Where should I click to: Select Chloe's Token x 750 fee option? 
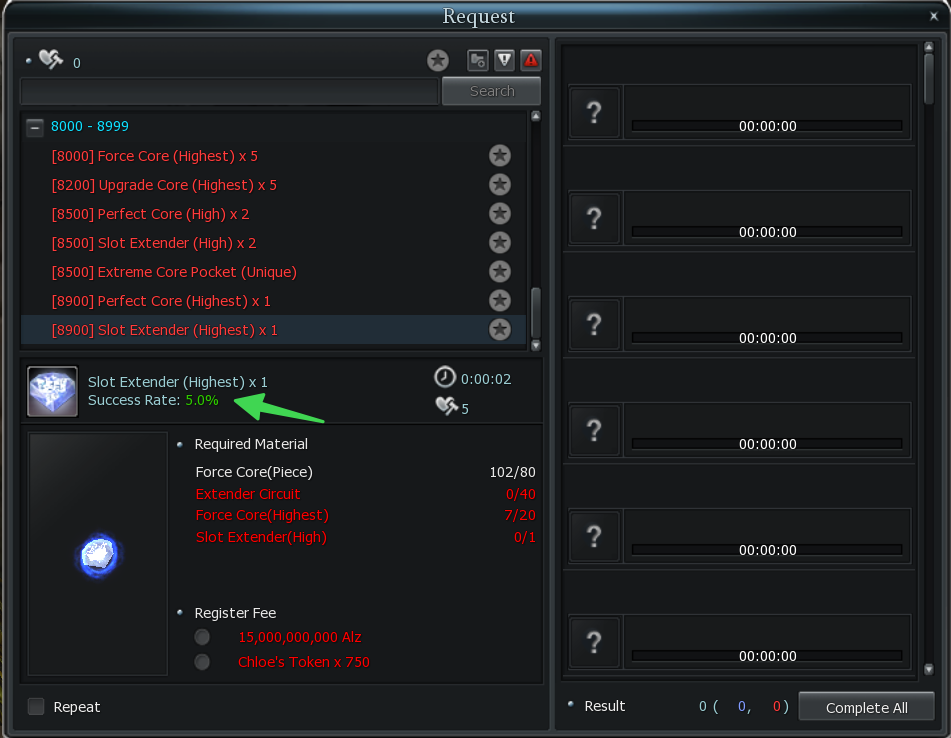[x=202, y=662]
